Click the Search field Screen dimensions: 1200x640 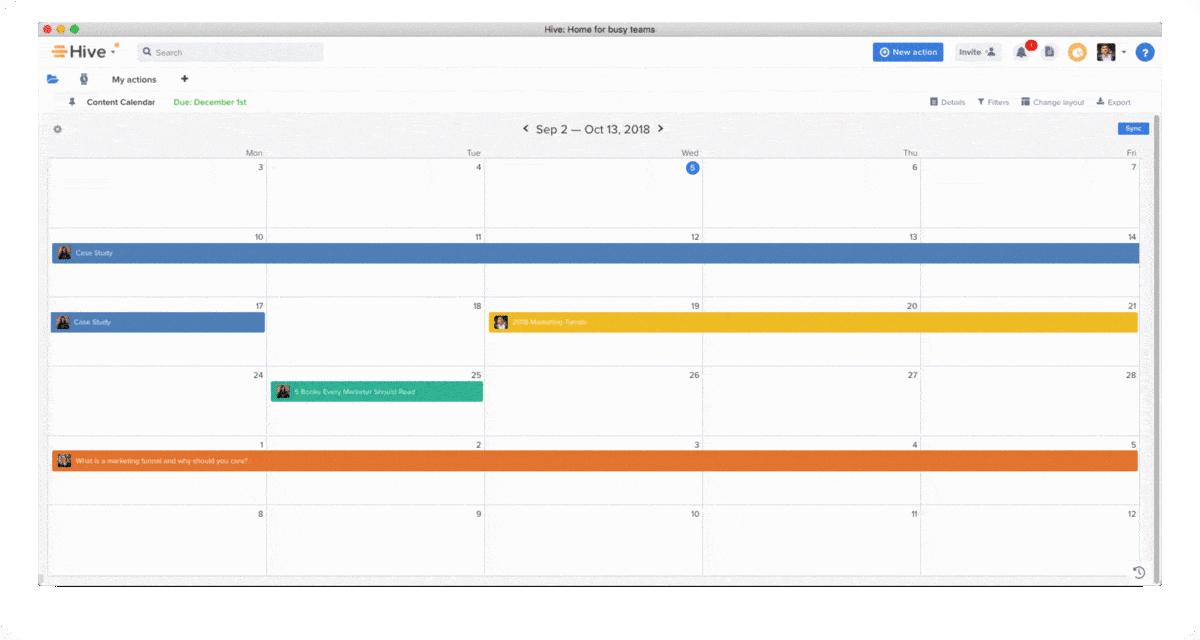click(x=230, y=52)
